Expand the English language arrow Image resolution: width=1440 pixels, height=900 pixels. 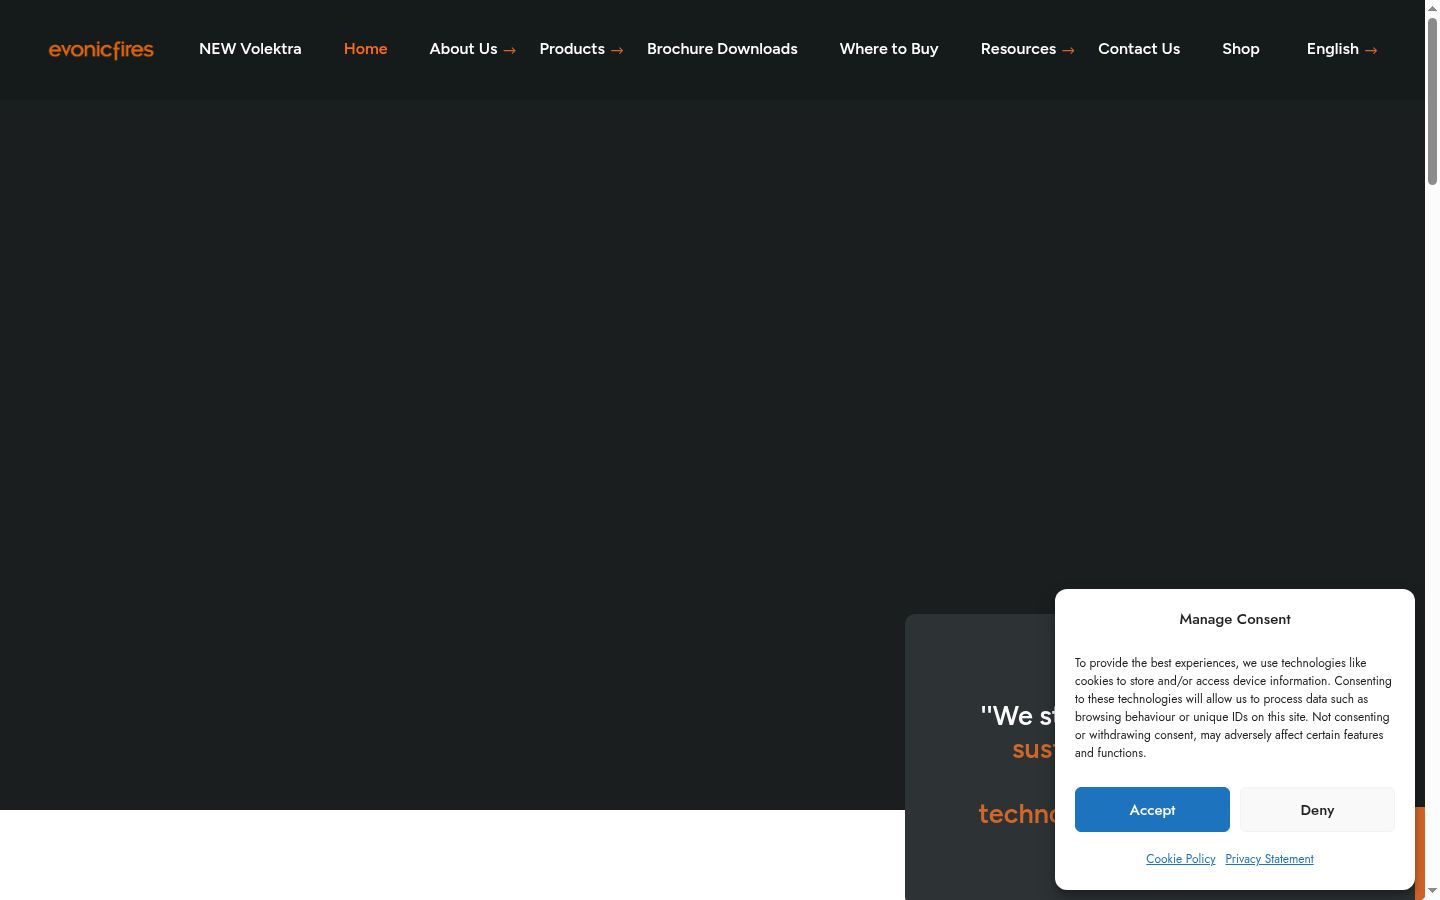(x=1371, y=50)
